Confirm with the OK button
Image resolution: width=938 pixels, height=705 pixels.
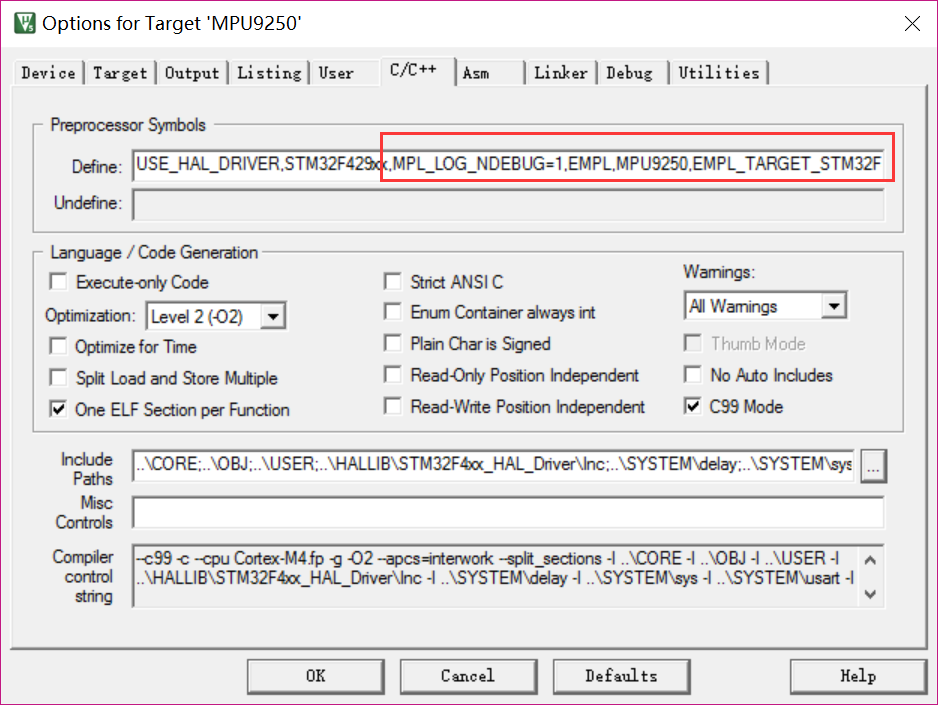pos(316,676)
